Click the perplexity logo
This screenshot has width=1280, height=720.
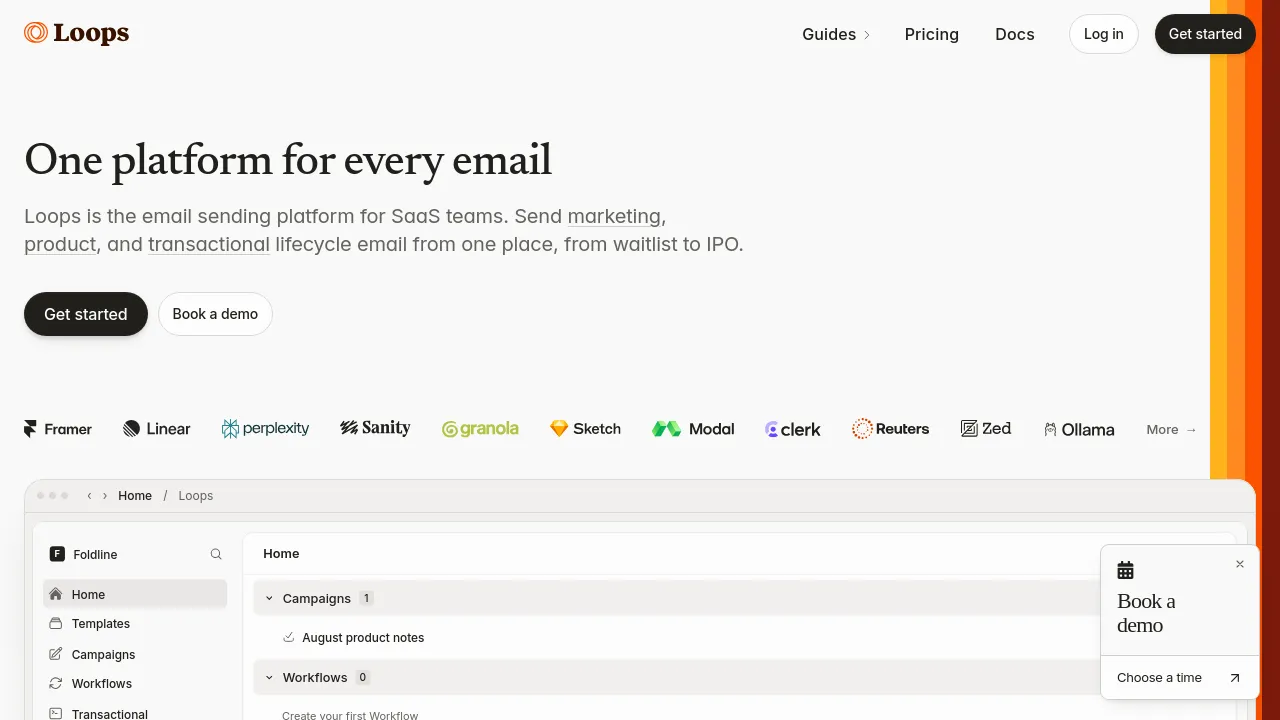click(265, 429)
